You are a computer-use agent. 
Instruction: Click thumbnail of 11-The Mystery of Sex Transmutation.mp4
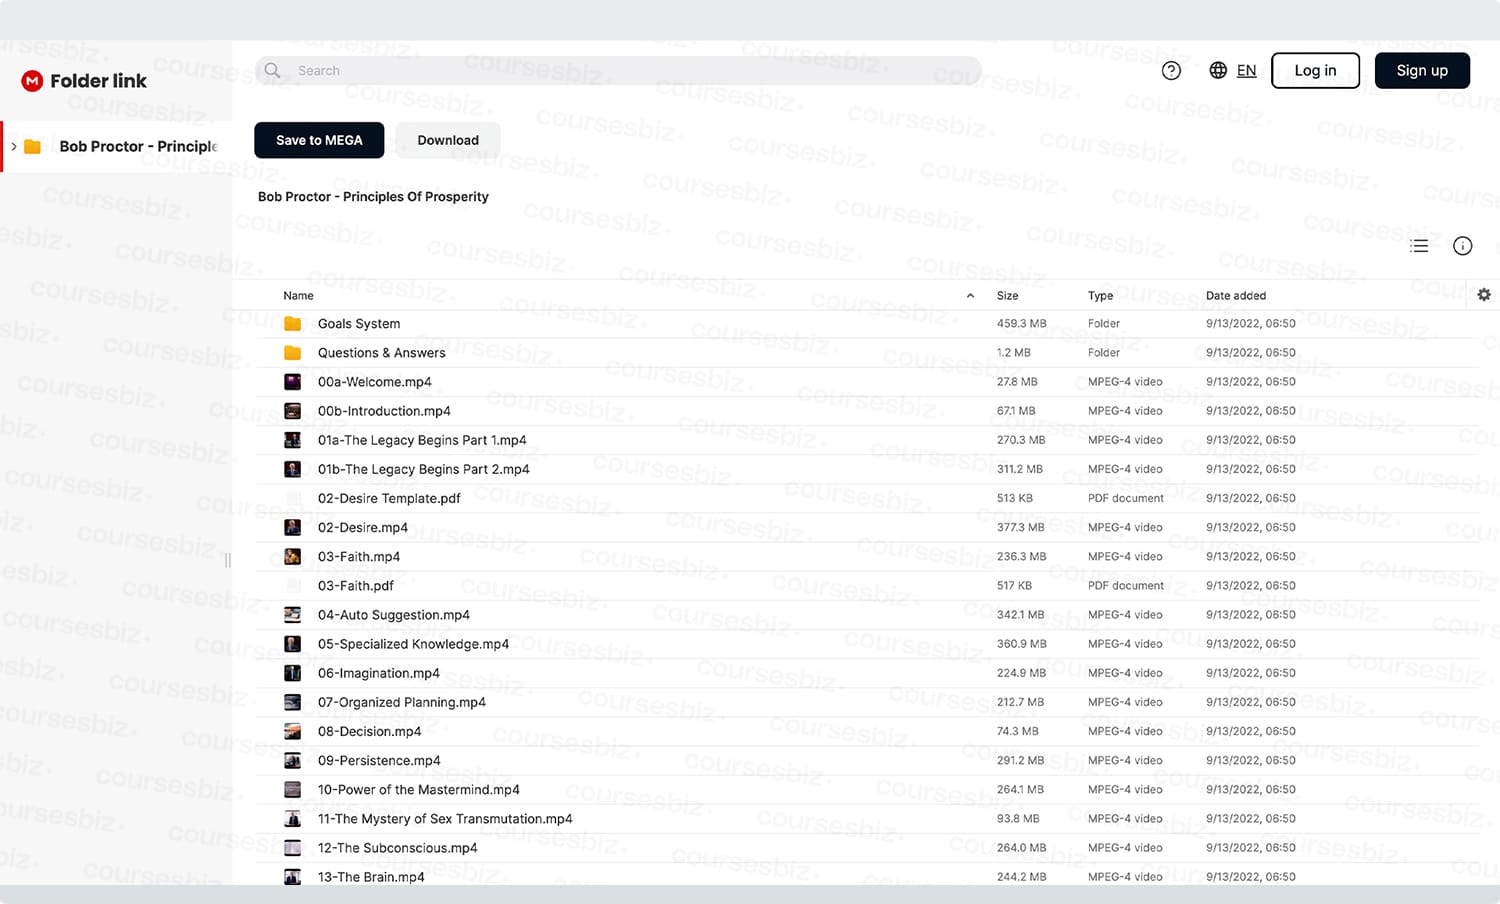[x=292, y=819]
